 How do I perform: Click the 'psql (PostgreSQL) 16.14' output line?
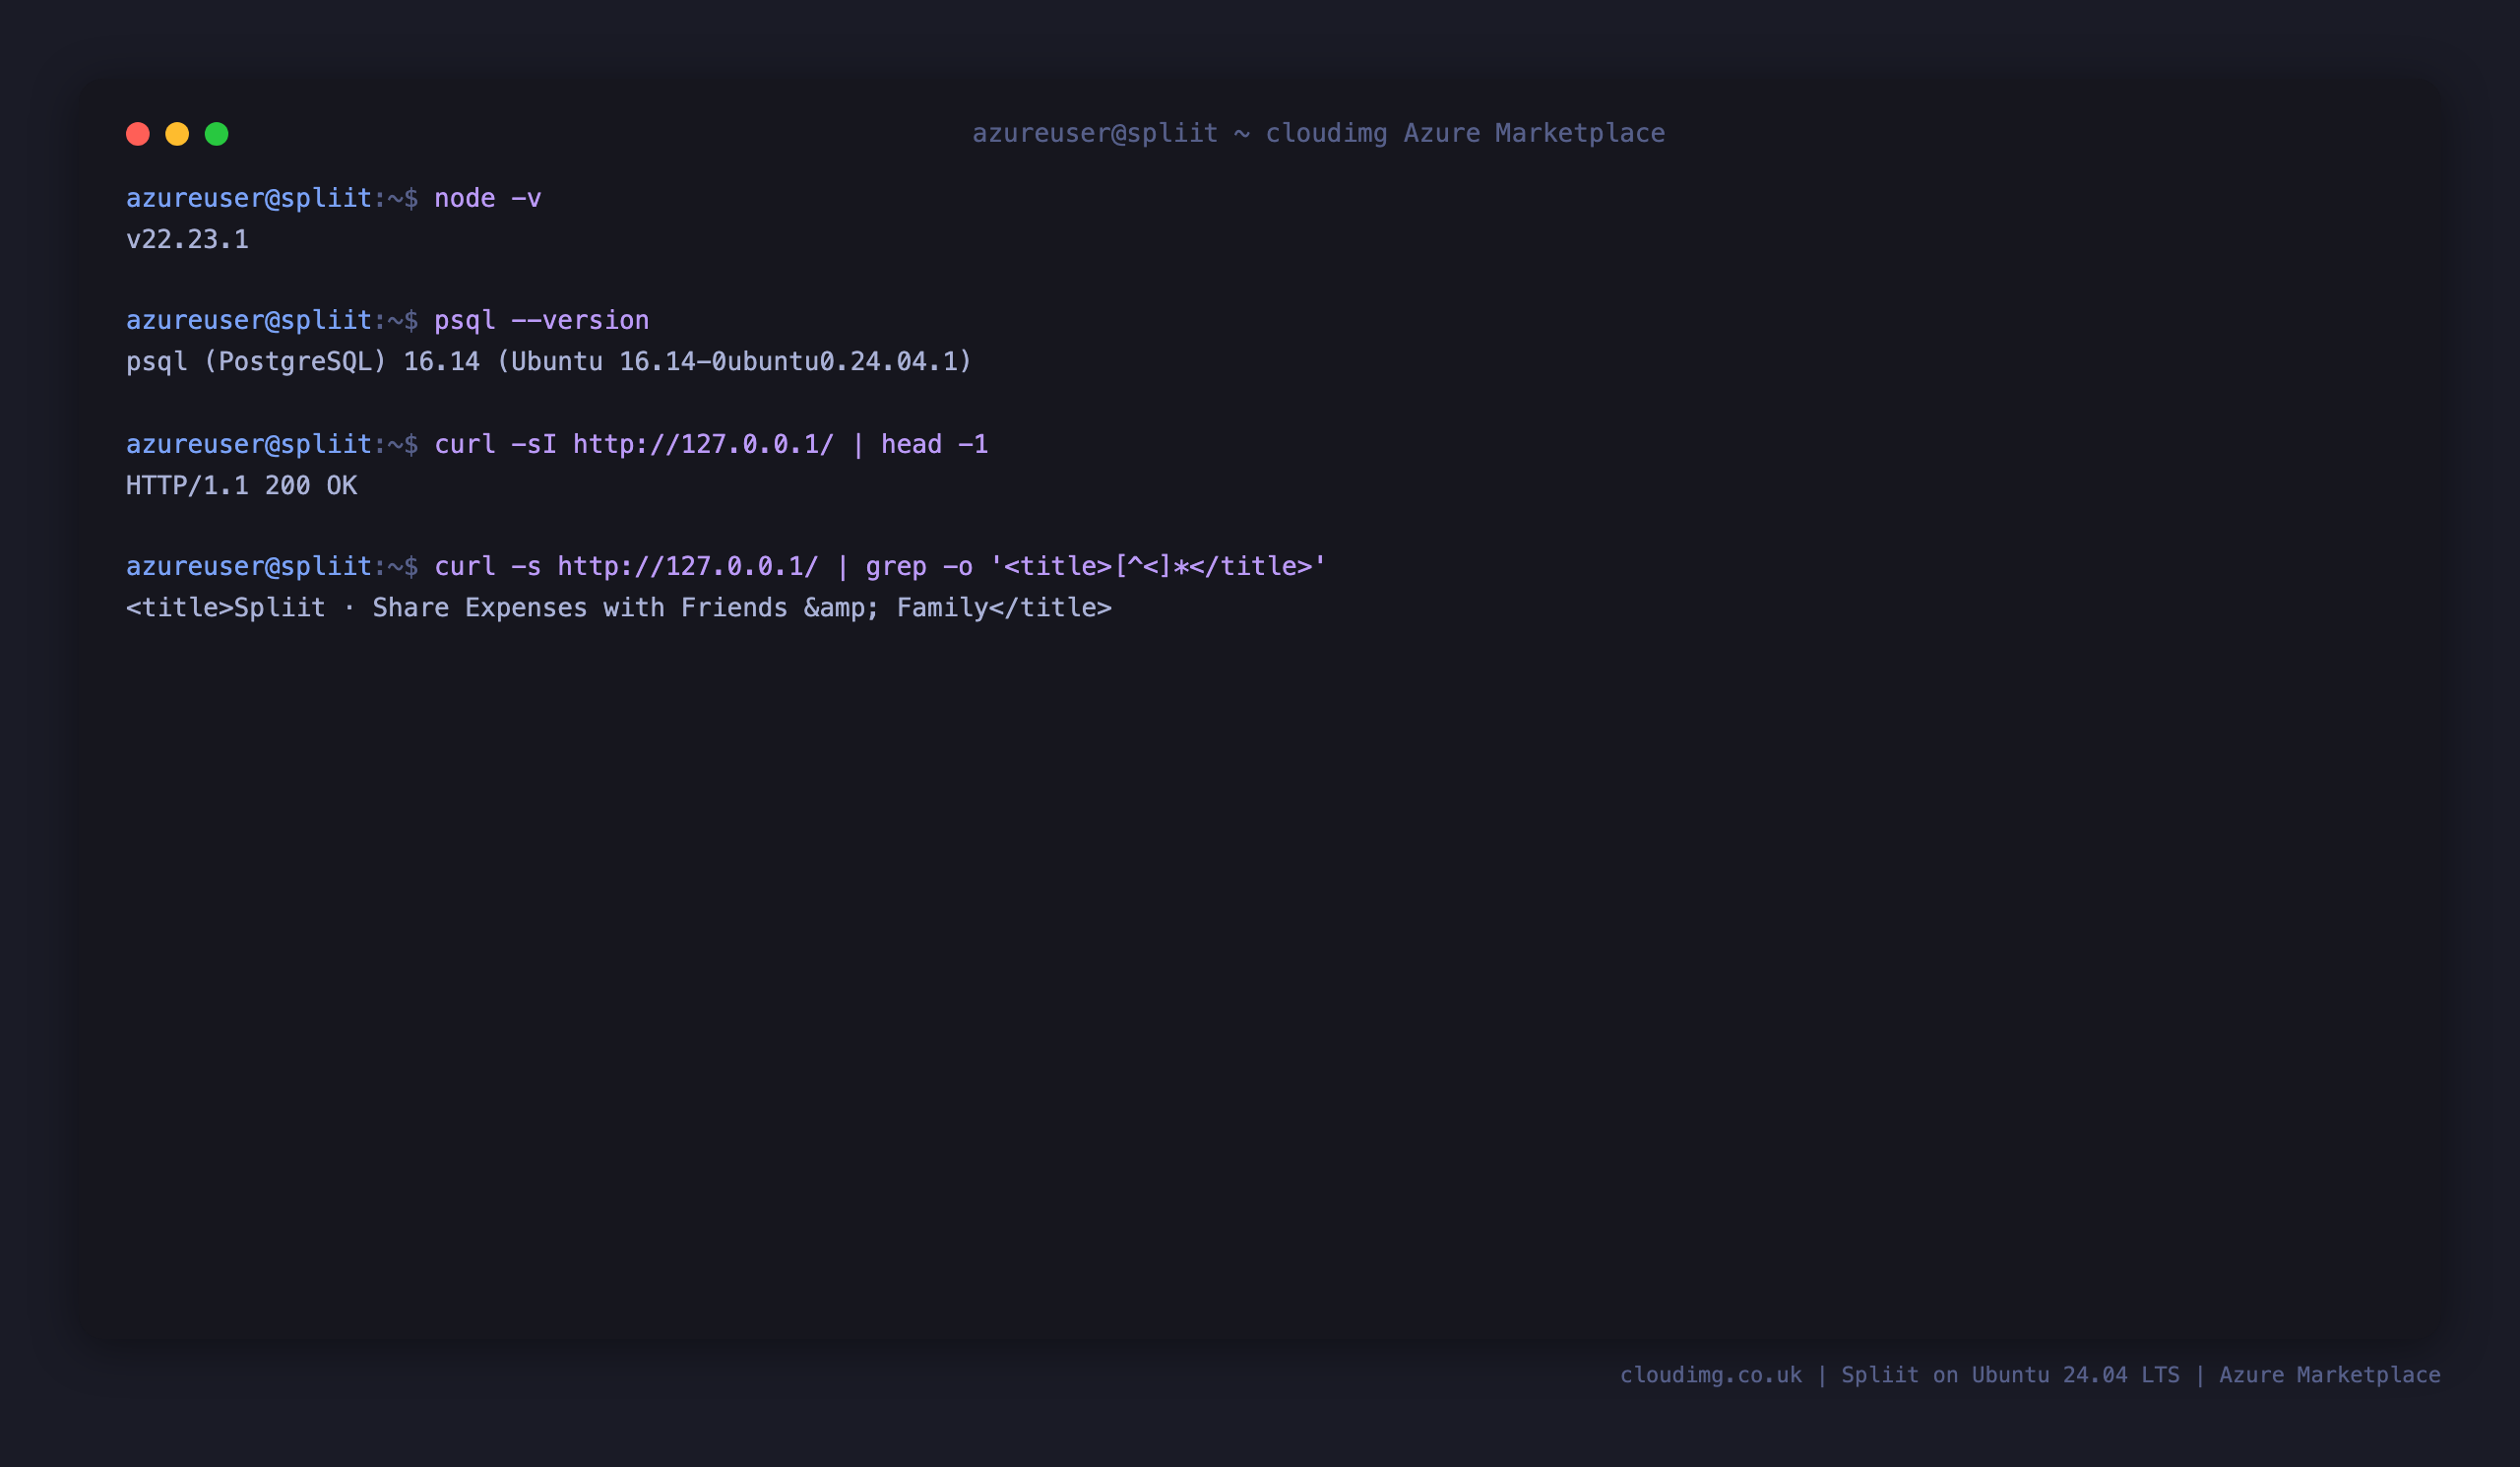pyautogui.click(x=549, y=361)
